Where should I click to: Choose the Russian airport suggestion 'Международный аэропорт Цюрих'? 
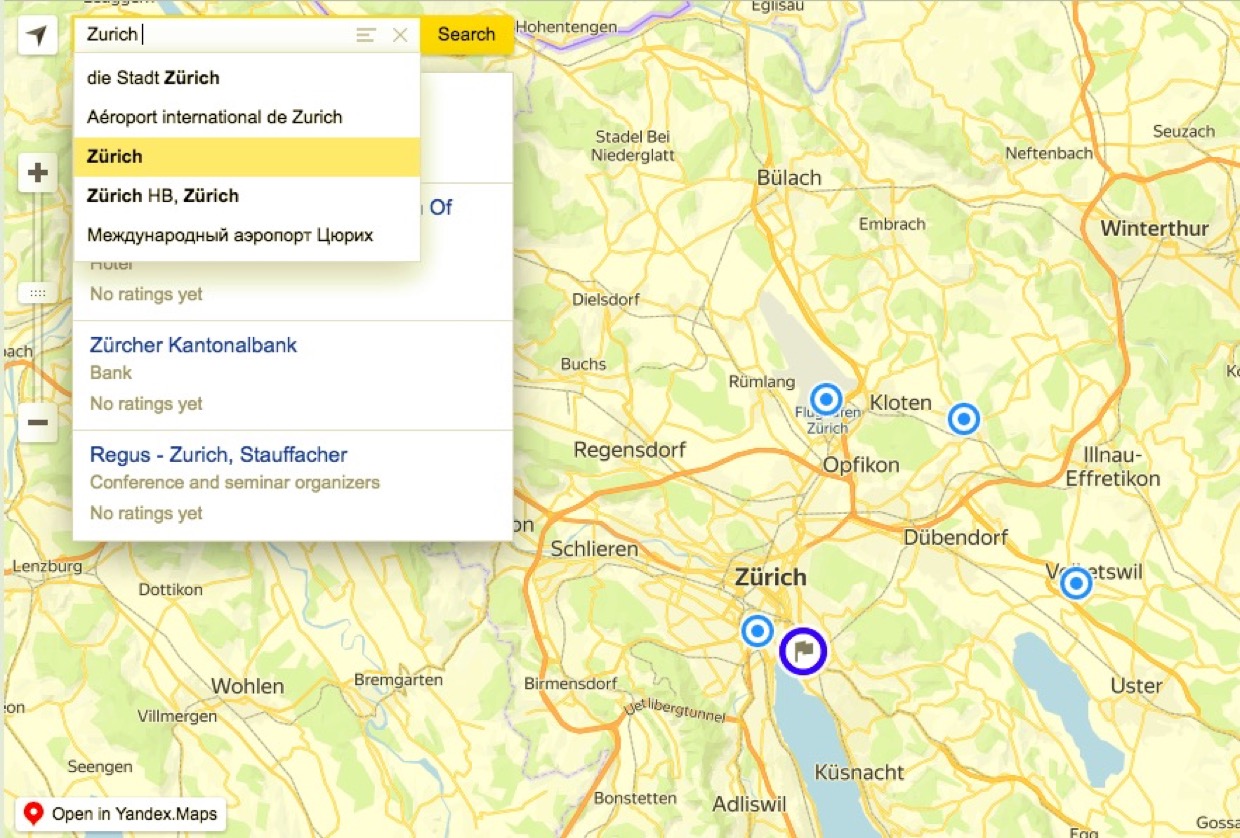coord(247,236)
